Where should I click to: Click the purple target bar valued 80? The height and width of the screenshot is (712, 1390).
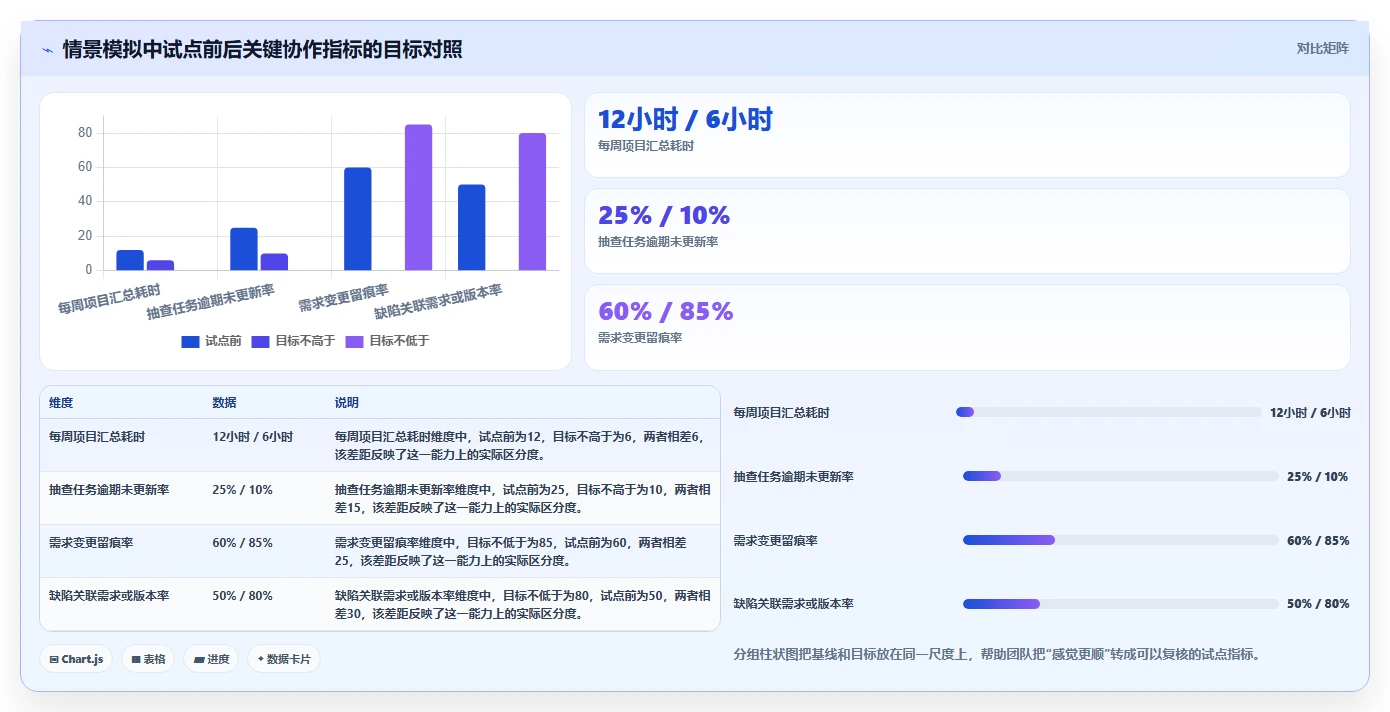click(532, 201)
